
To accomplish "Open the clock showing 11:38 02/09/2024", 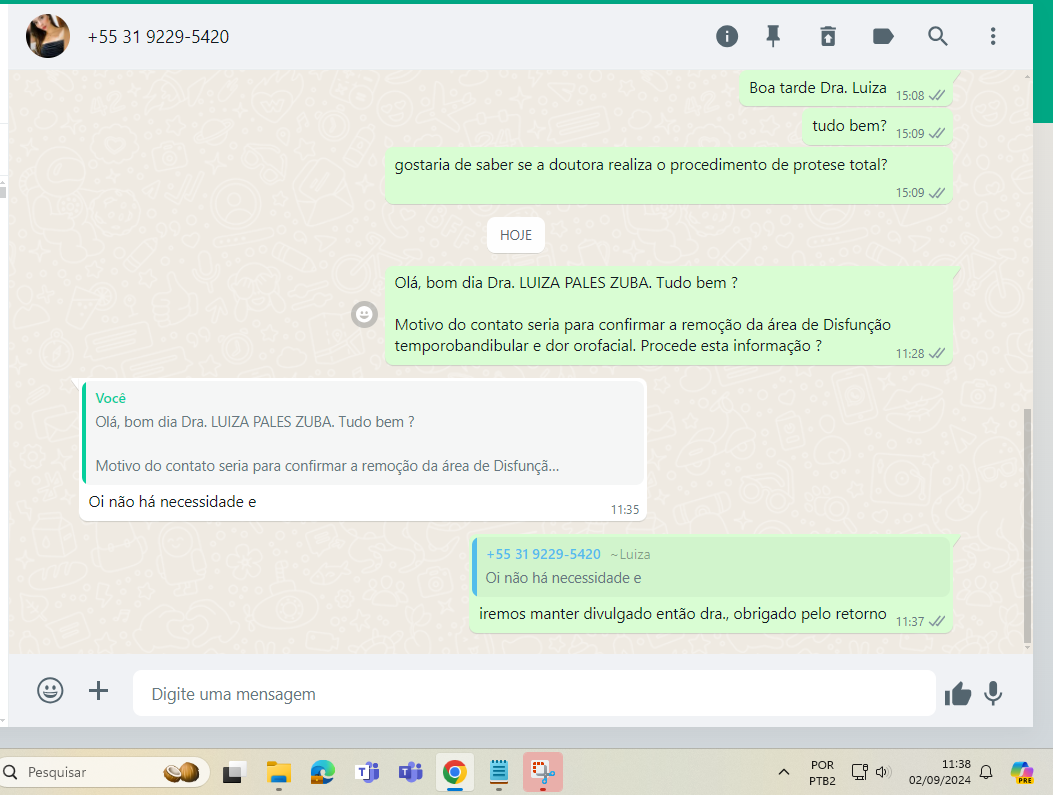I will [940, 772].
